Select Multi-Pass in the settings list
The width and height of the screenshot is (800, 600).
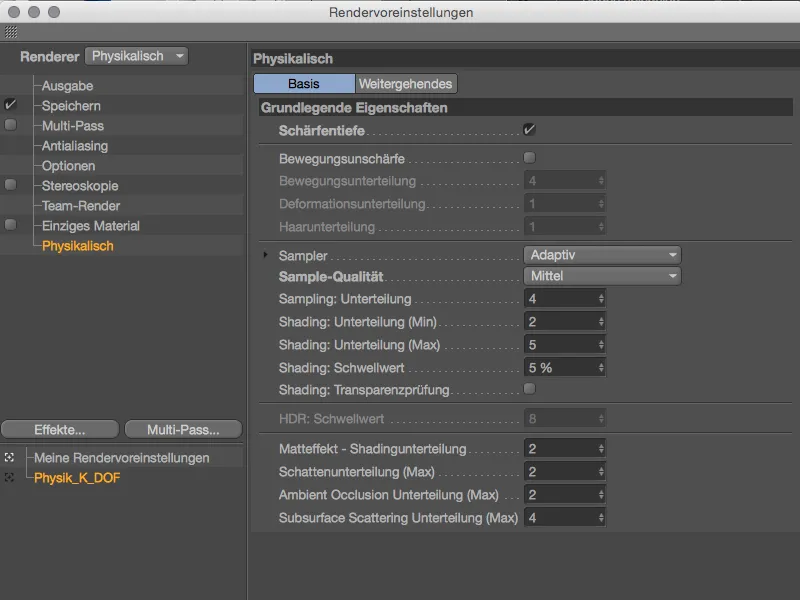pos(72,126)
